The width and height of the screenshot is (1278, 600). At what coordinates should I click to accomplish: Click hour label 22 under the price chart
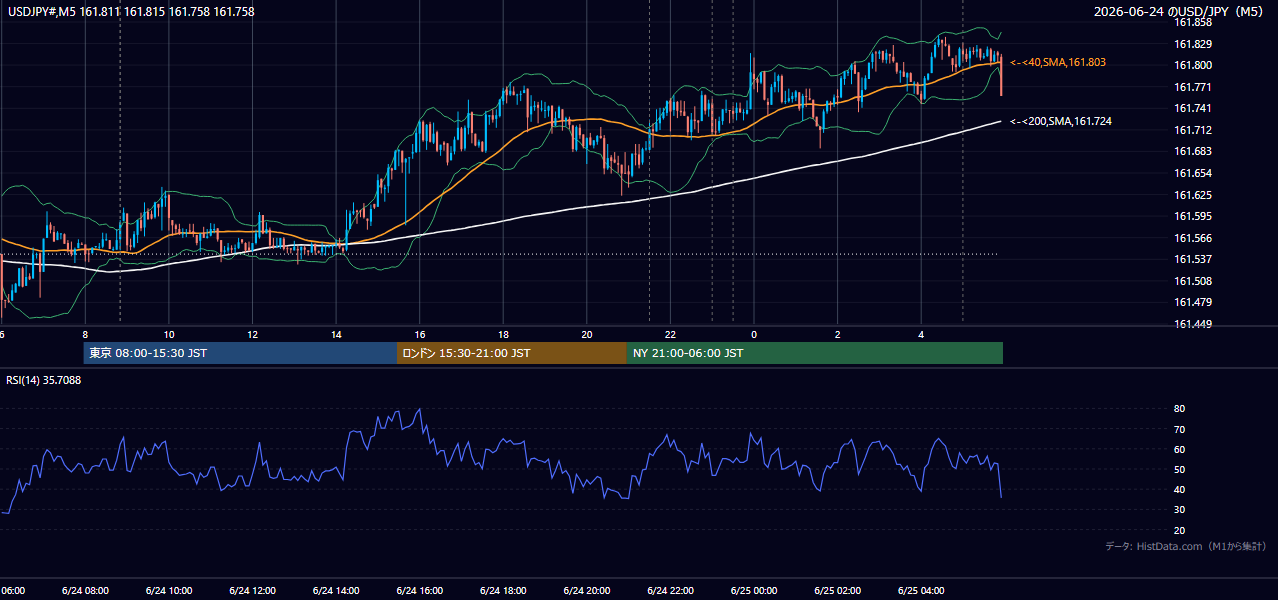670,334
